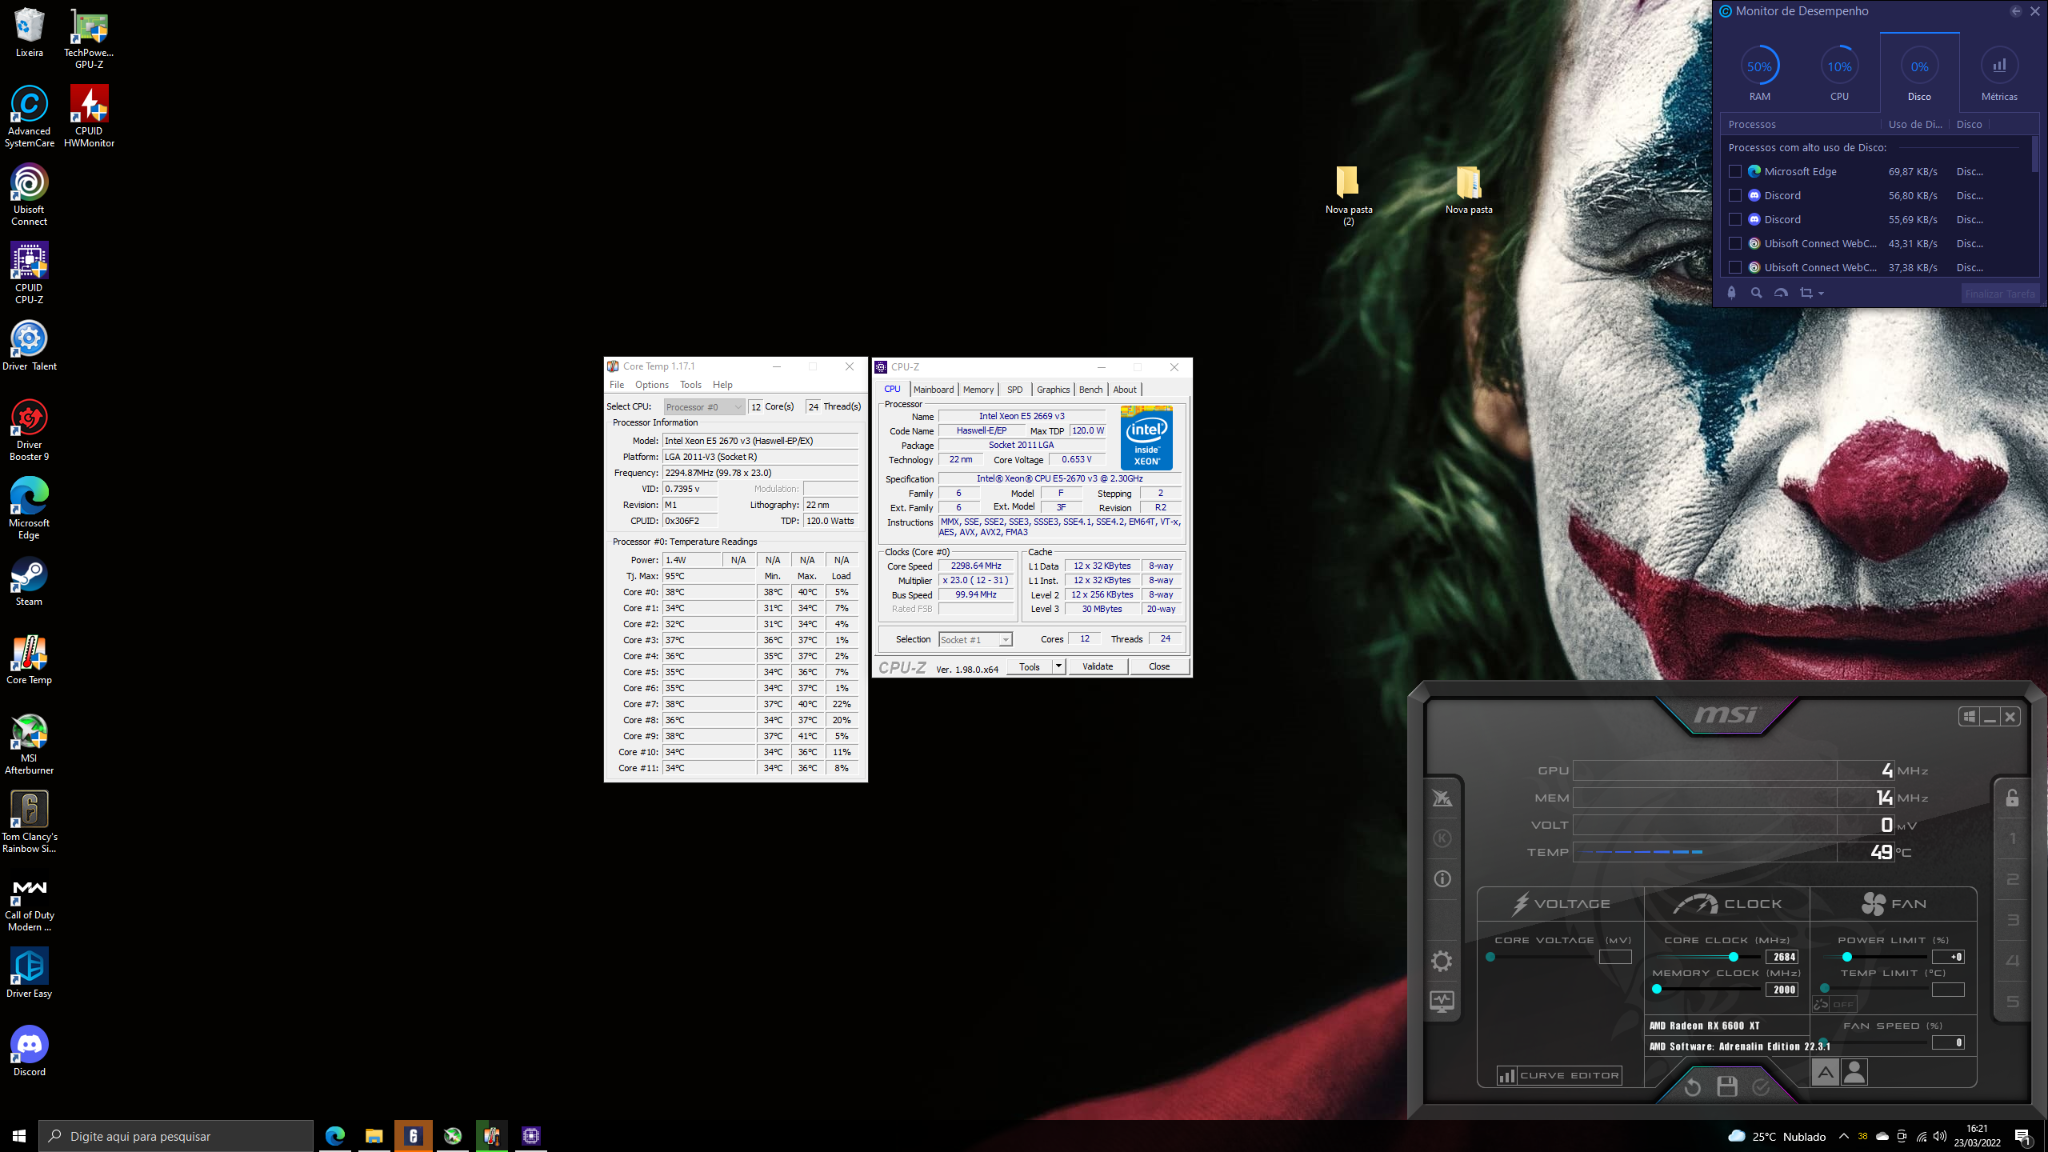Click the speedometer icon in Monitor de Desempenho
This screenshot has width=2048, height=1152.
click(1781, 293)
